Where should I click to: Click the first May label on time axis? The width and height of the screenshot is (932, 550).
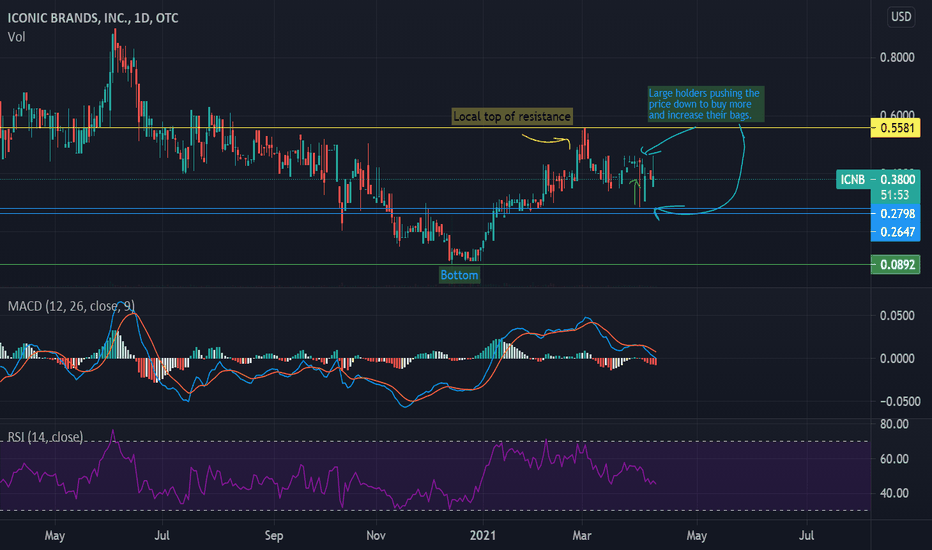tap(55, 536)
